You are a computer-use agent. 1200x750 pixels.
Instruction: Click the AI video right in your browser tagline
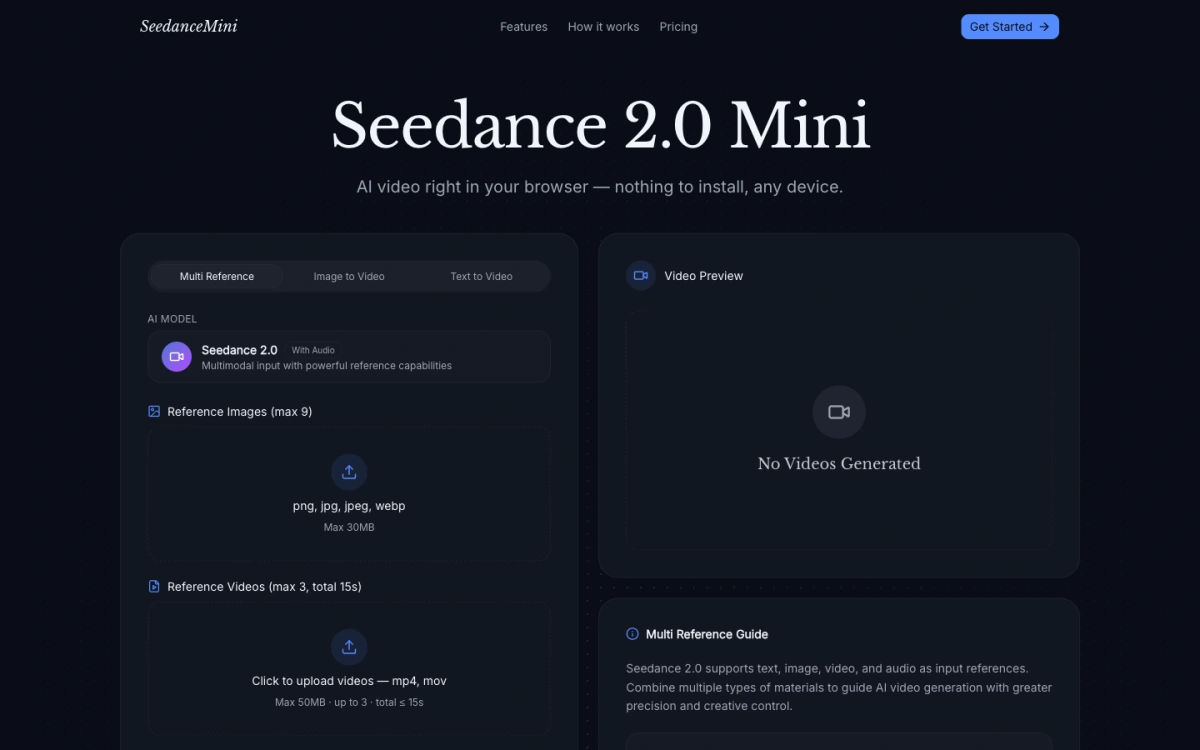pyautogui.click(x=600, y=187)
